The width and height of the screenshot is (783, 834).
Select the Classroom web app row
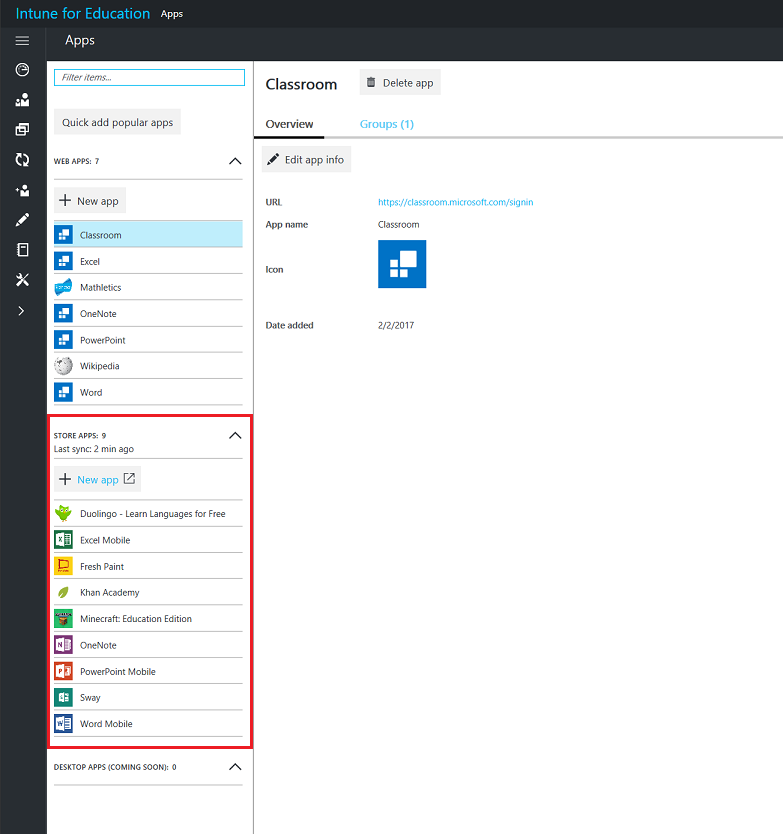coord(148,235)
